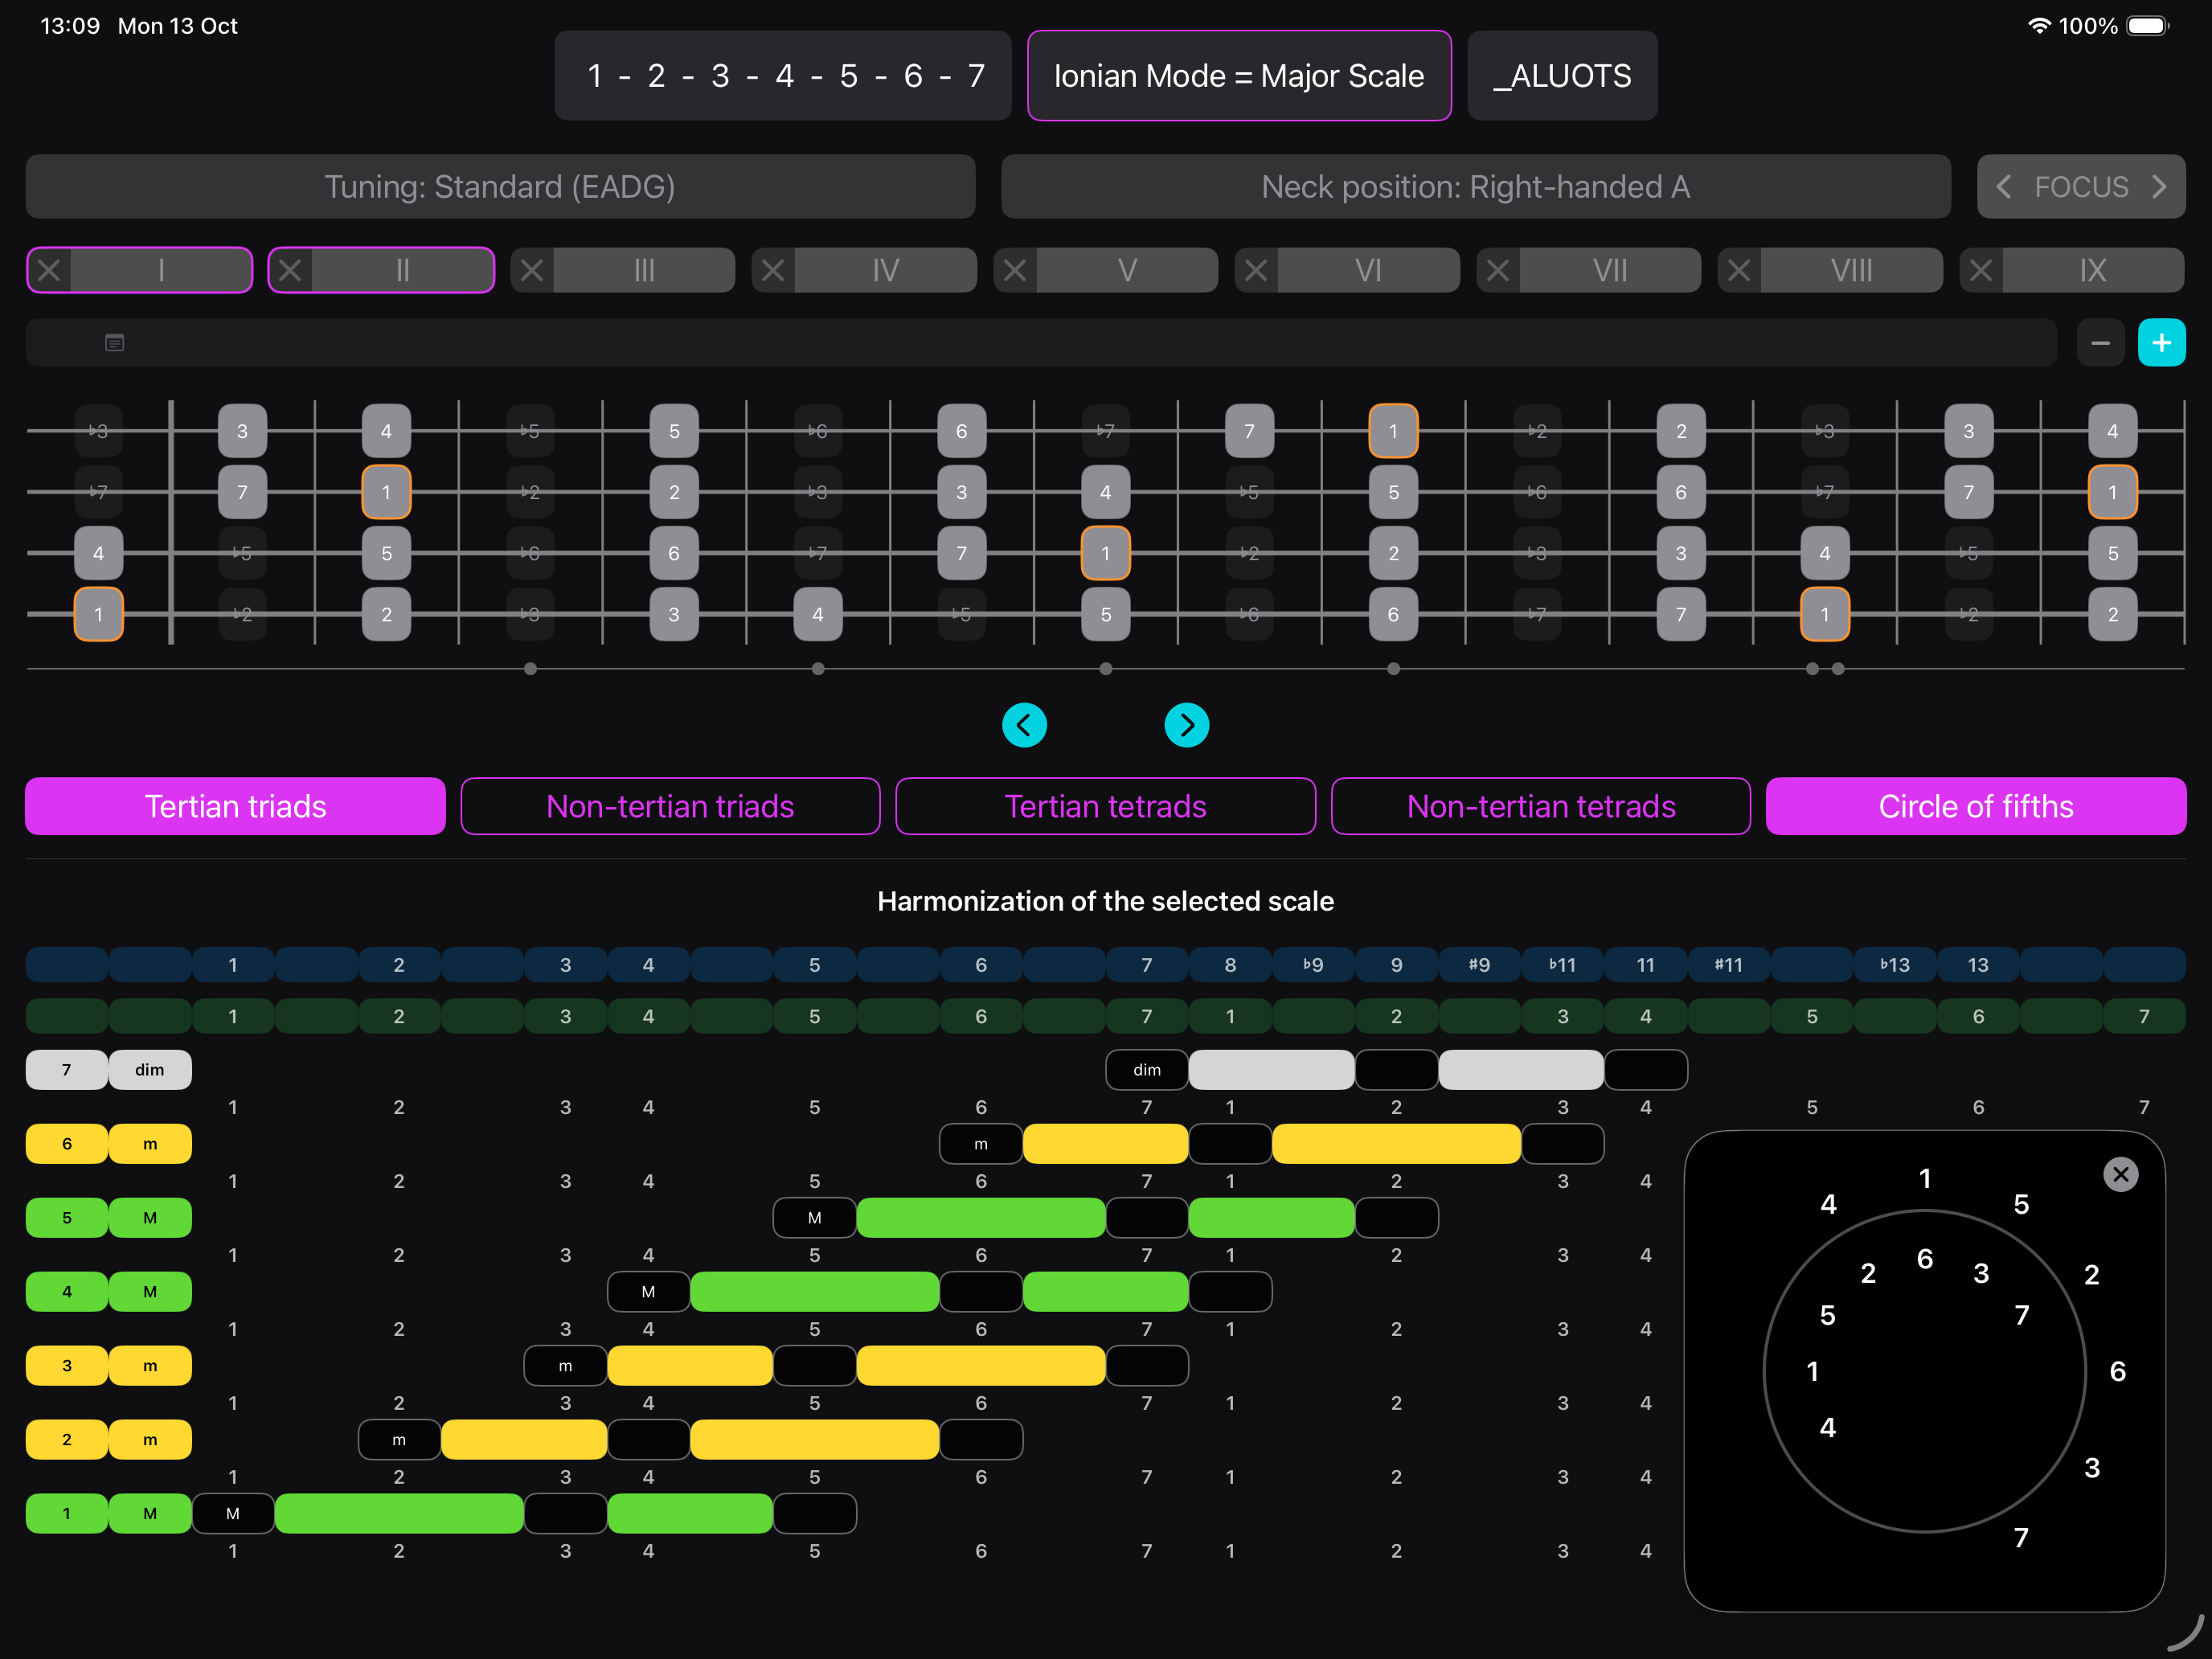Toggle Circle of fifths view
The width and height of the screenshot is (2212, 1659).
(1975, 806)
